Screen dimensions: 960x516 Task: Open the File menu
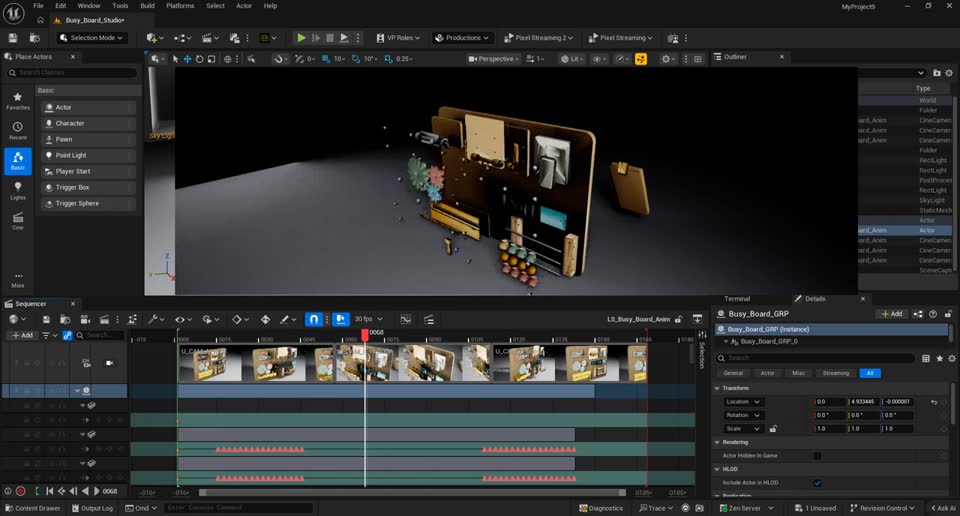[38, 6]
